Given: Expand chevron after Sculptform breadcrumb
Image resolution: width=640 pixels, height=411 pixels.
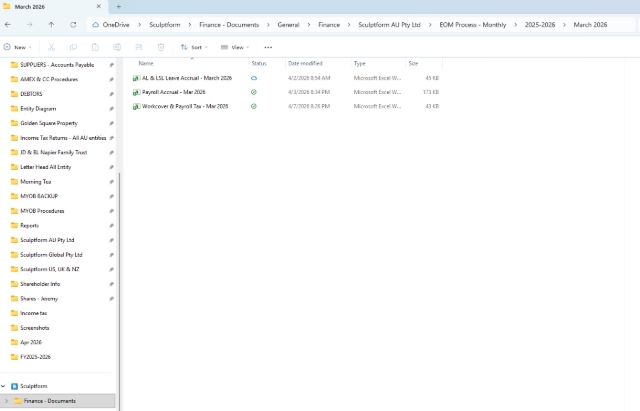Looking at the screenshot, I should tap(190, 25).
